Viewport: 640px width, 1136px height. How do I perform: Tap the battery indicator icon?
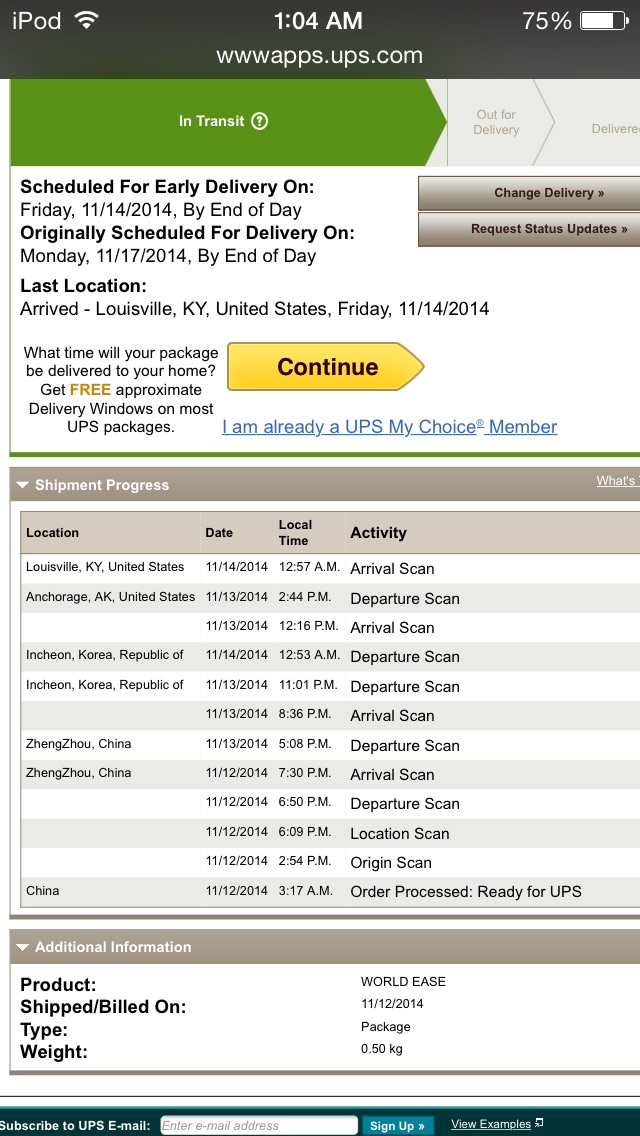pos(604,20)
